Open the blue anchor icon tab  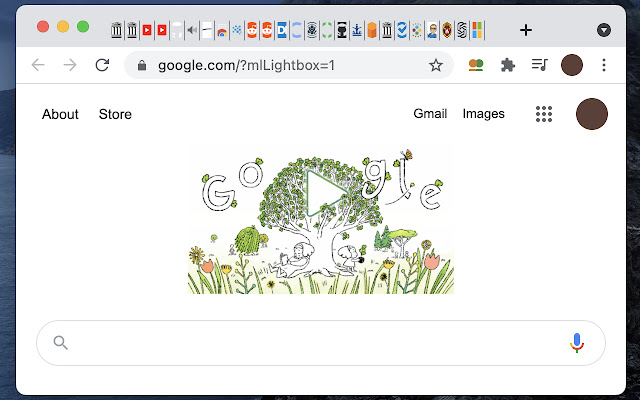coord(357,30)
